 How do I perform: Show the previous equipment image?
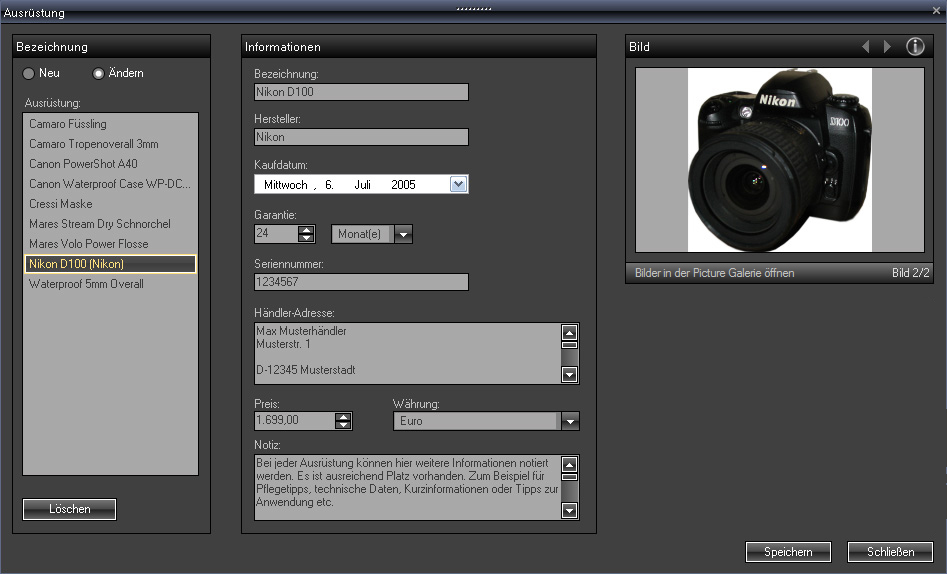pyautogui.click(x=866, y=47)
